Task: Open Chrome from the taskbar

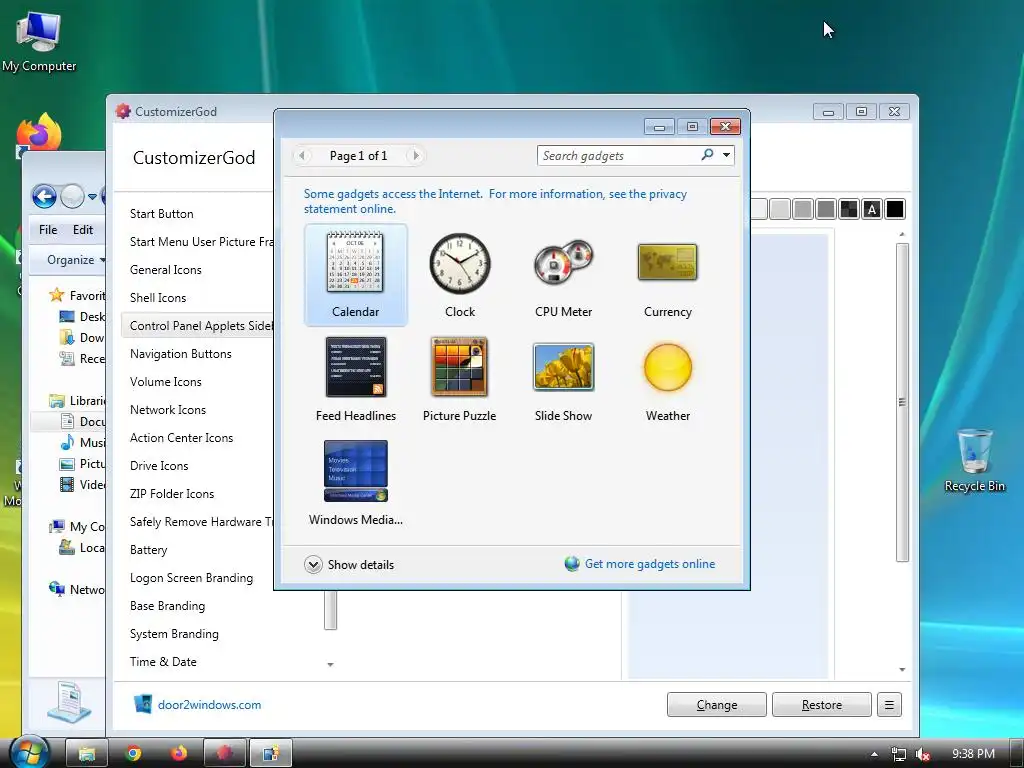Action: coord(133,754)
